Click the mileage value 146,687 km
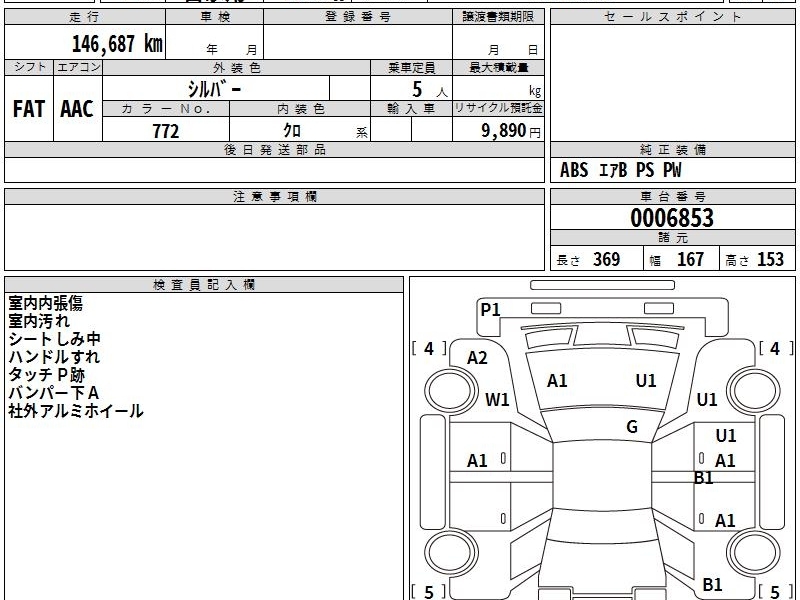The width and height of the screenshot is (800, 600). [x=117, y=44]
